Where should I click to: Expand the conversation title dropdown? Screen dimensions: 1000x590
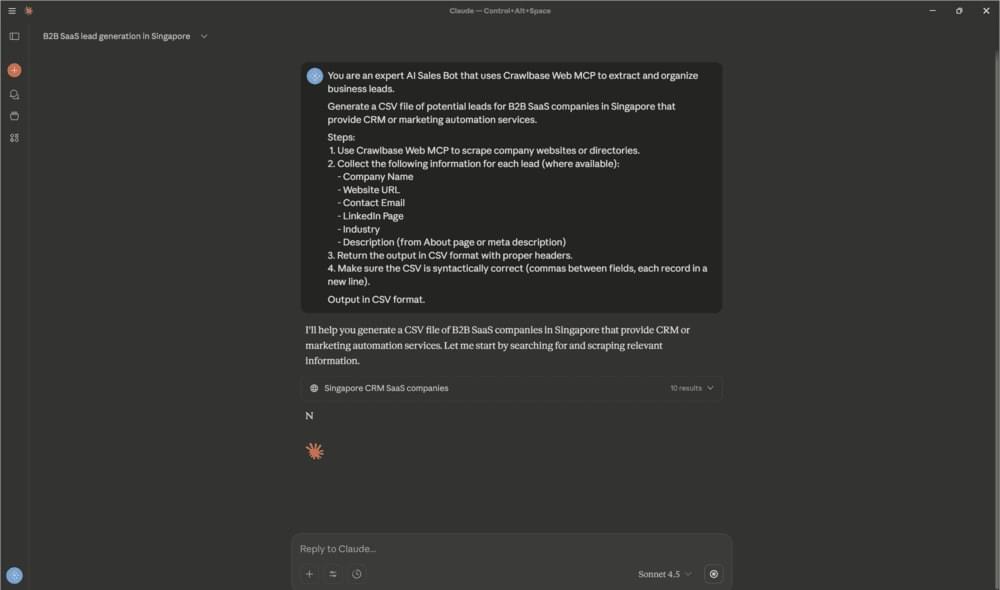coord(203,36)
